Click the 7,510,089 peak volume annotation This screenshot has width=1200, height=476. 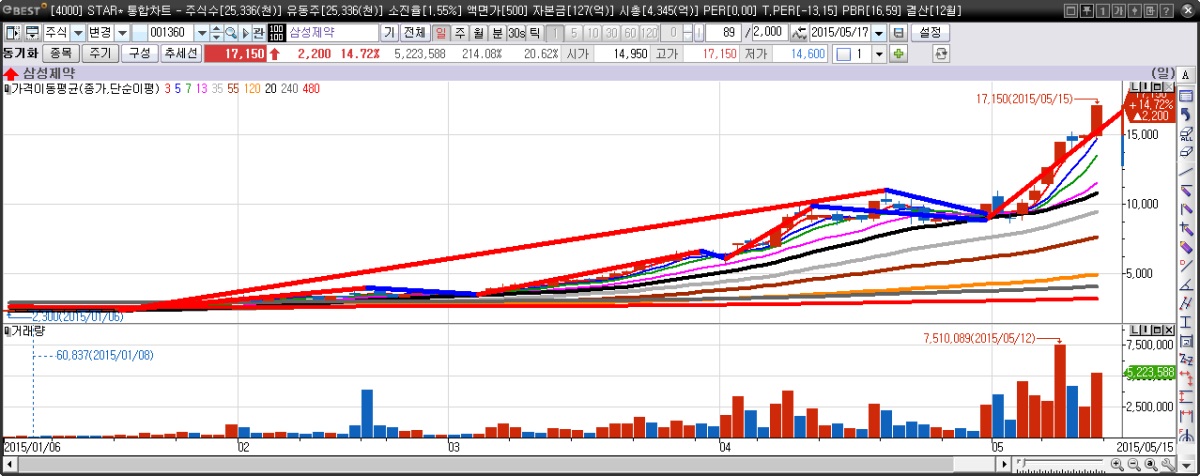(x=979, y=338)
